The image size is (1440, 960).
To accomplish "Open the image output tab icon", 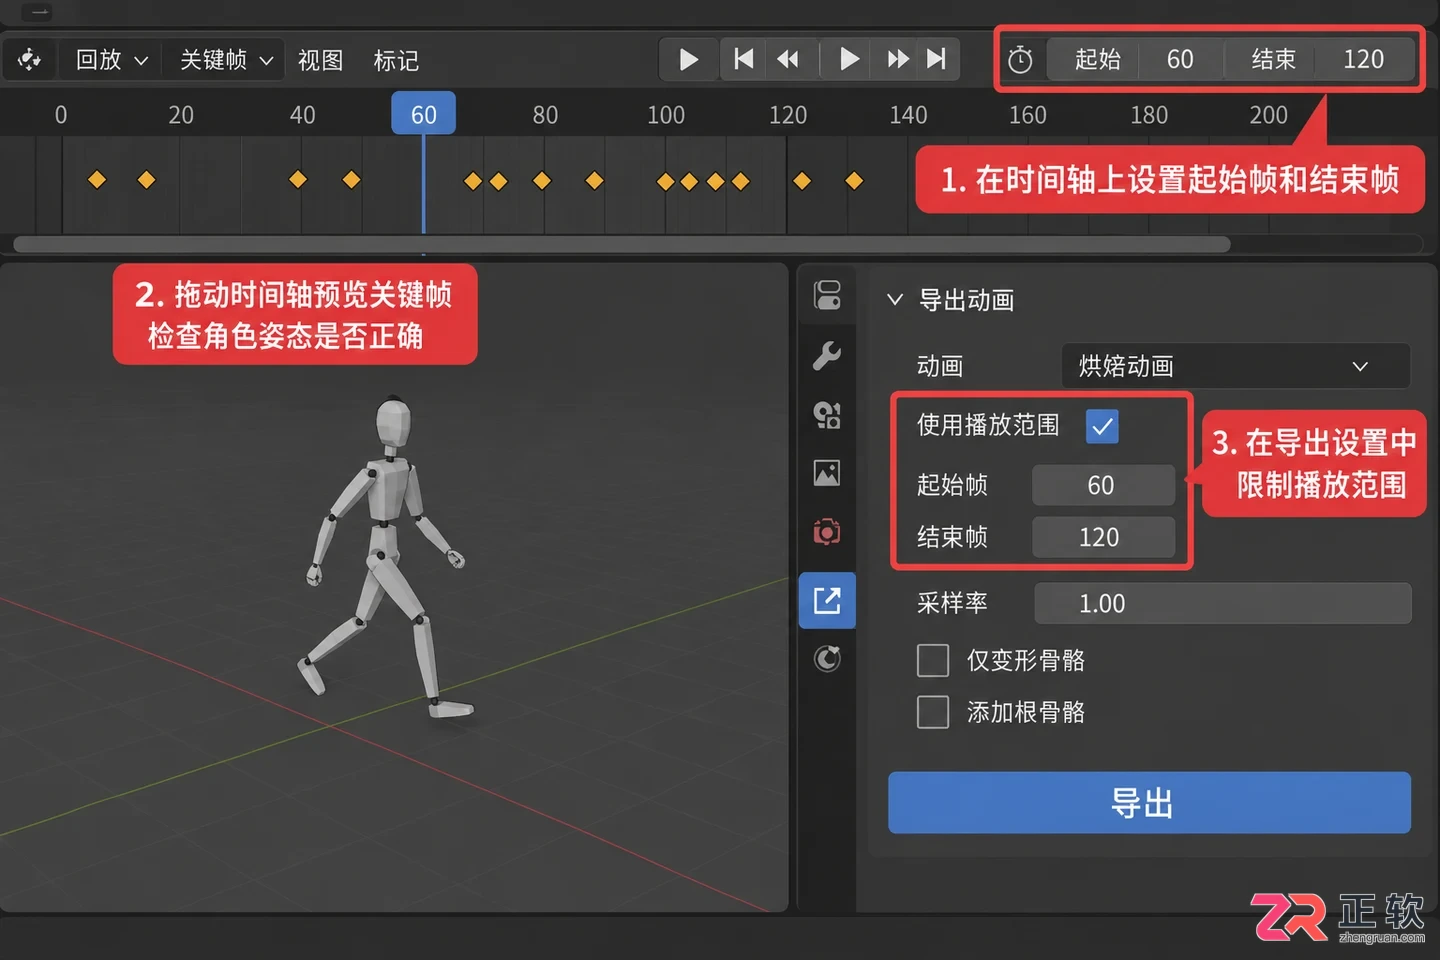I will [827, 472].
